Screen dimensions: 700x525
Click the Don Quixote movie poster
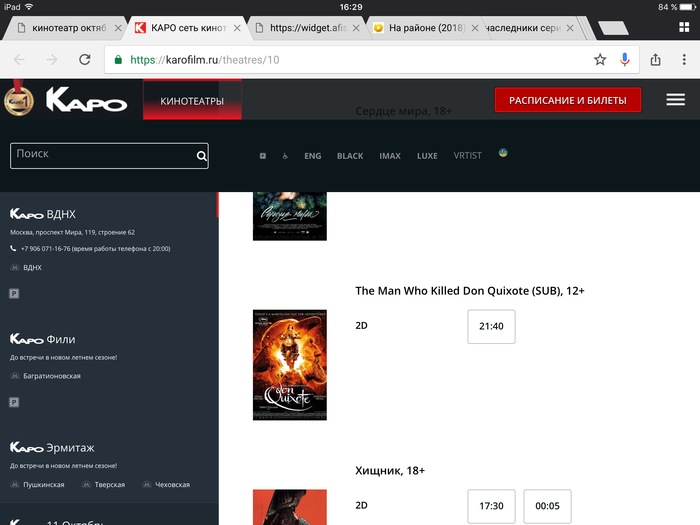pos(289,364)
